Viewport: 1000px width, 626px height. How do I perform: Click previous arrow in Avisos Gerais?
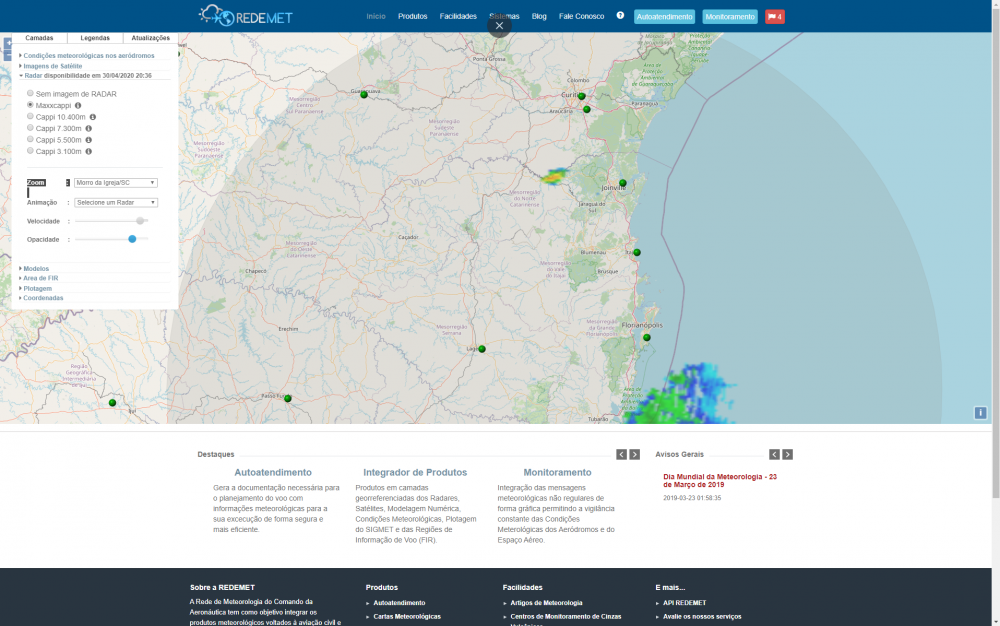click(x=774, y=454)
